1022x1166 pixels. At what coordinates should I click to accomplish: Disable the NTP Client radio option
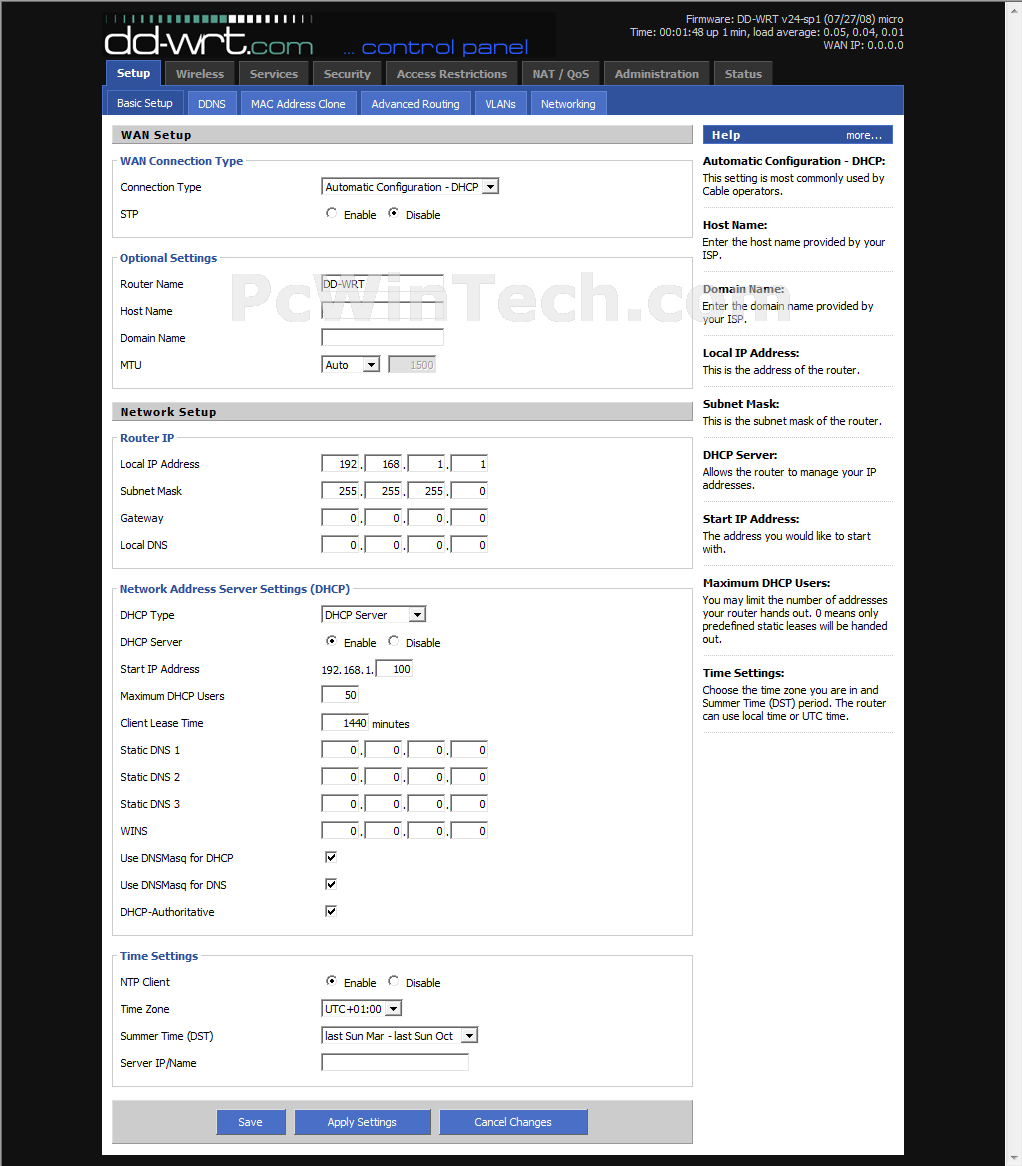393,981
